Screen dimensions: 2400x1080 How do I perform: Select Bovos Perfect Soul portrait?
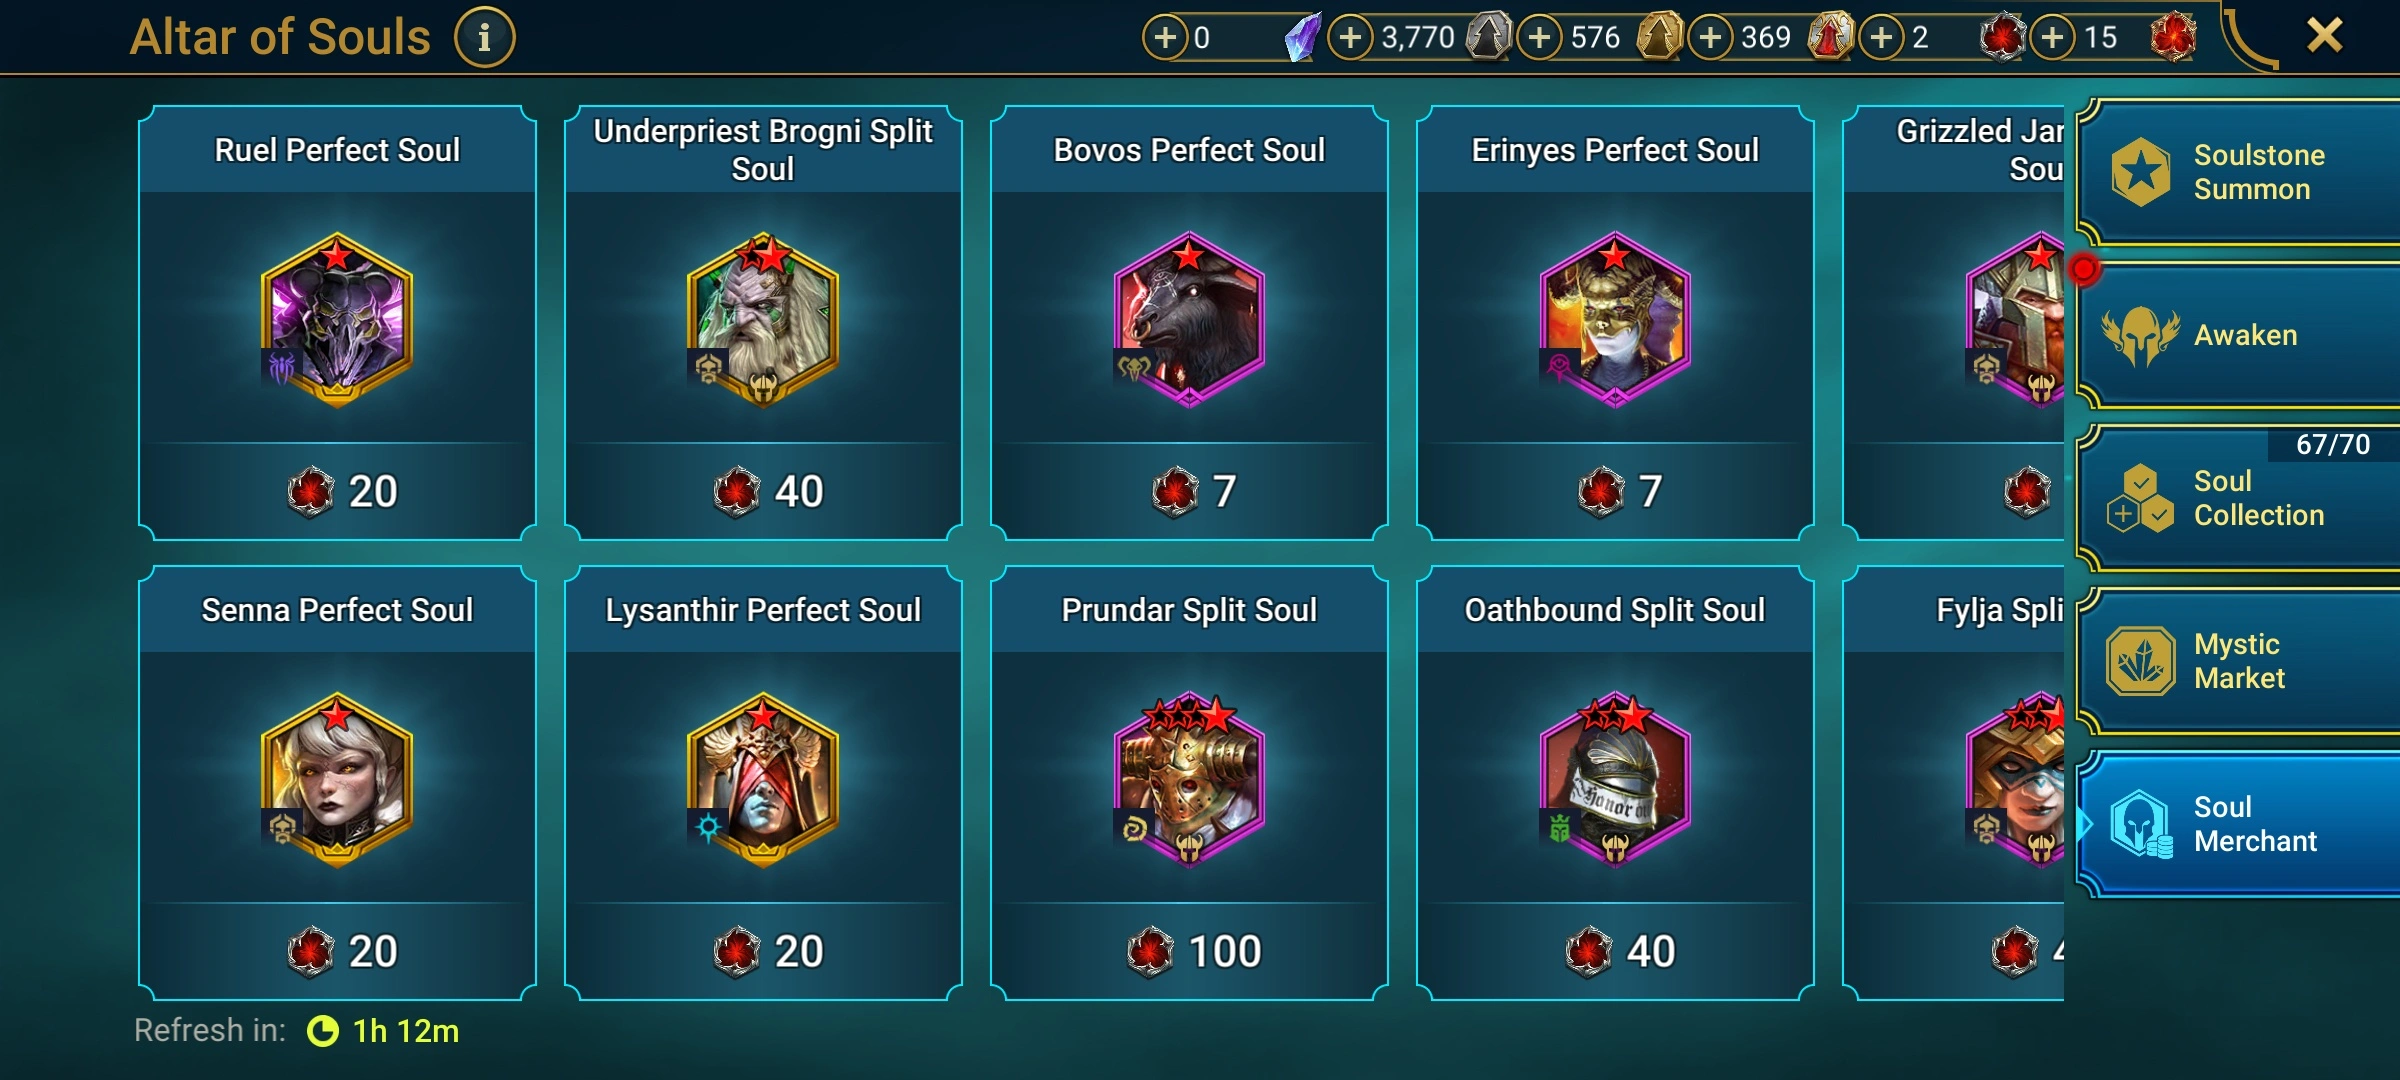(x=1189, y=320)
